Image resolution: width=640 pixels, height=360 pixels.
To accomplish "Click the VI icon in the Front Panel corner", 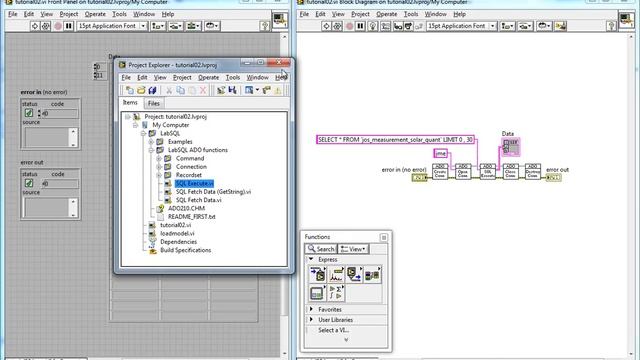I will (x=280, y=20).
